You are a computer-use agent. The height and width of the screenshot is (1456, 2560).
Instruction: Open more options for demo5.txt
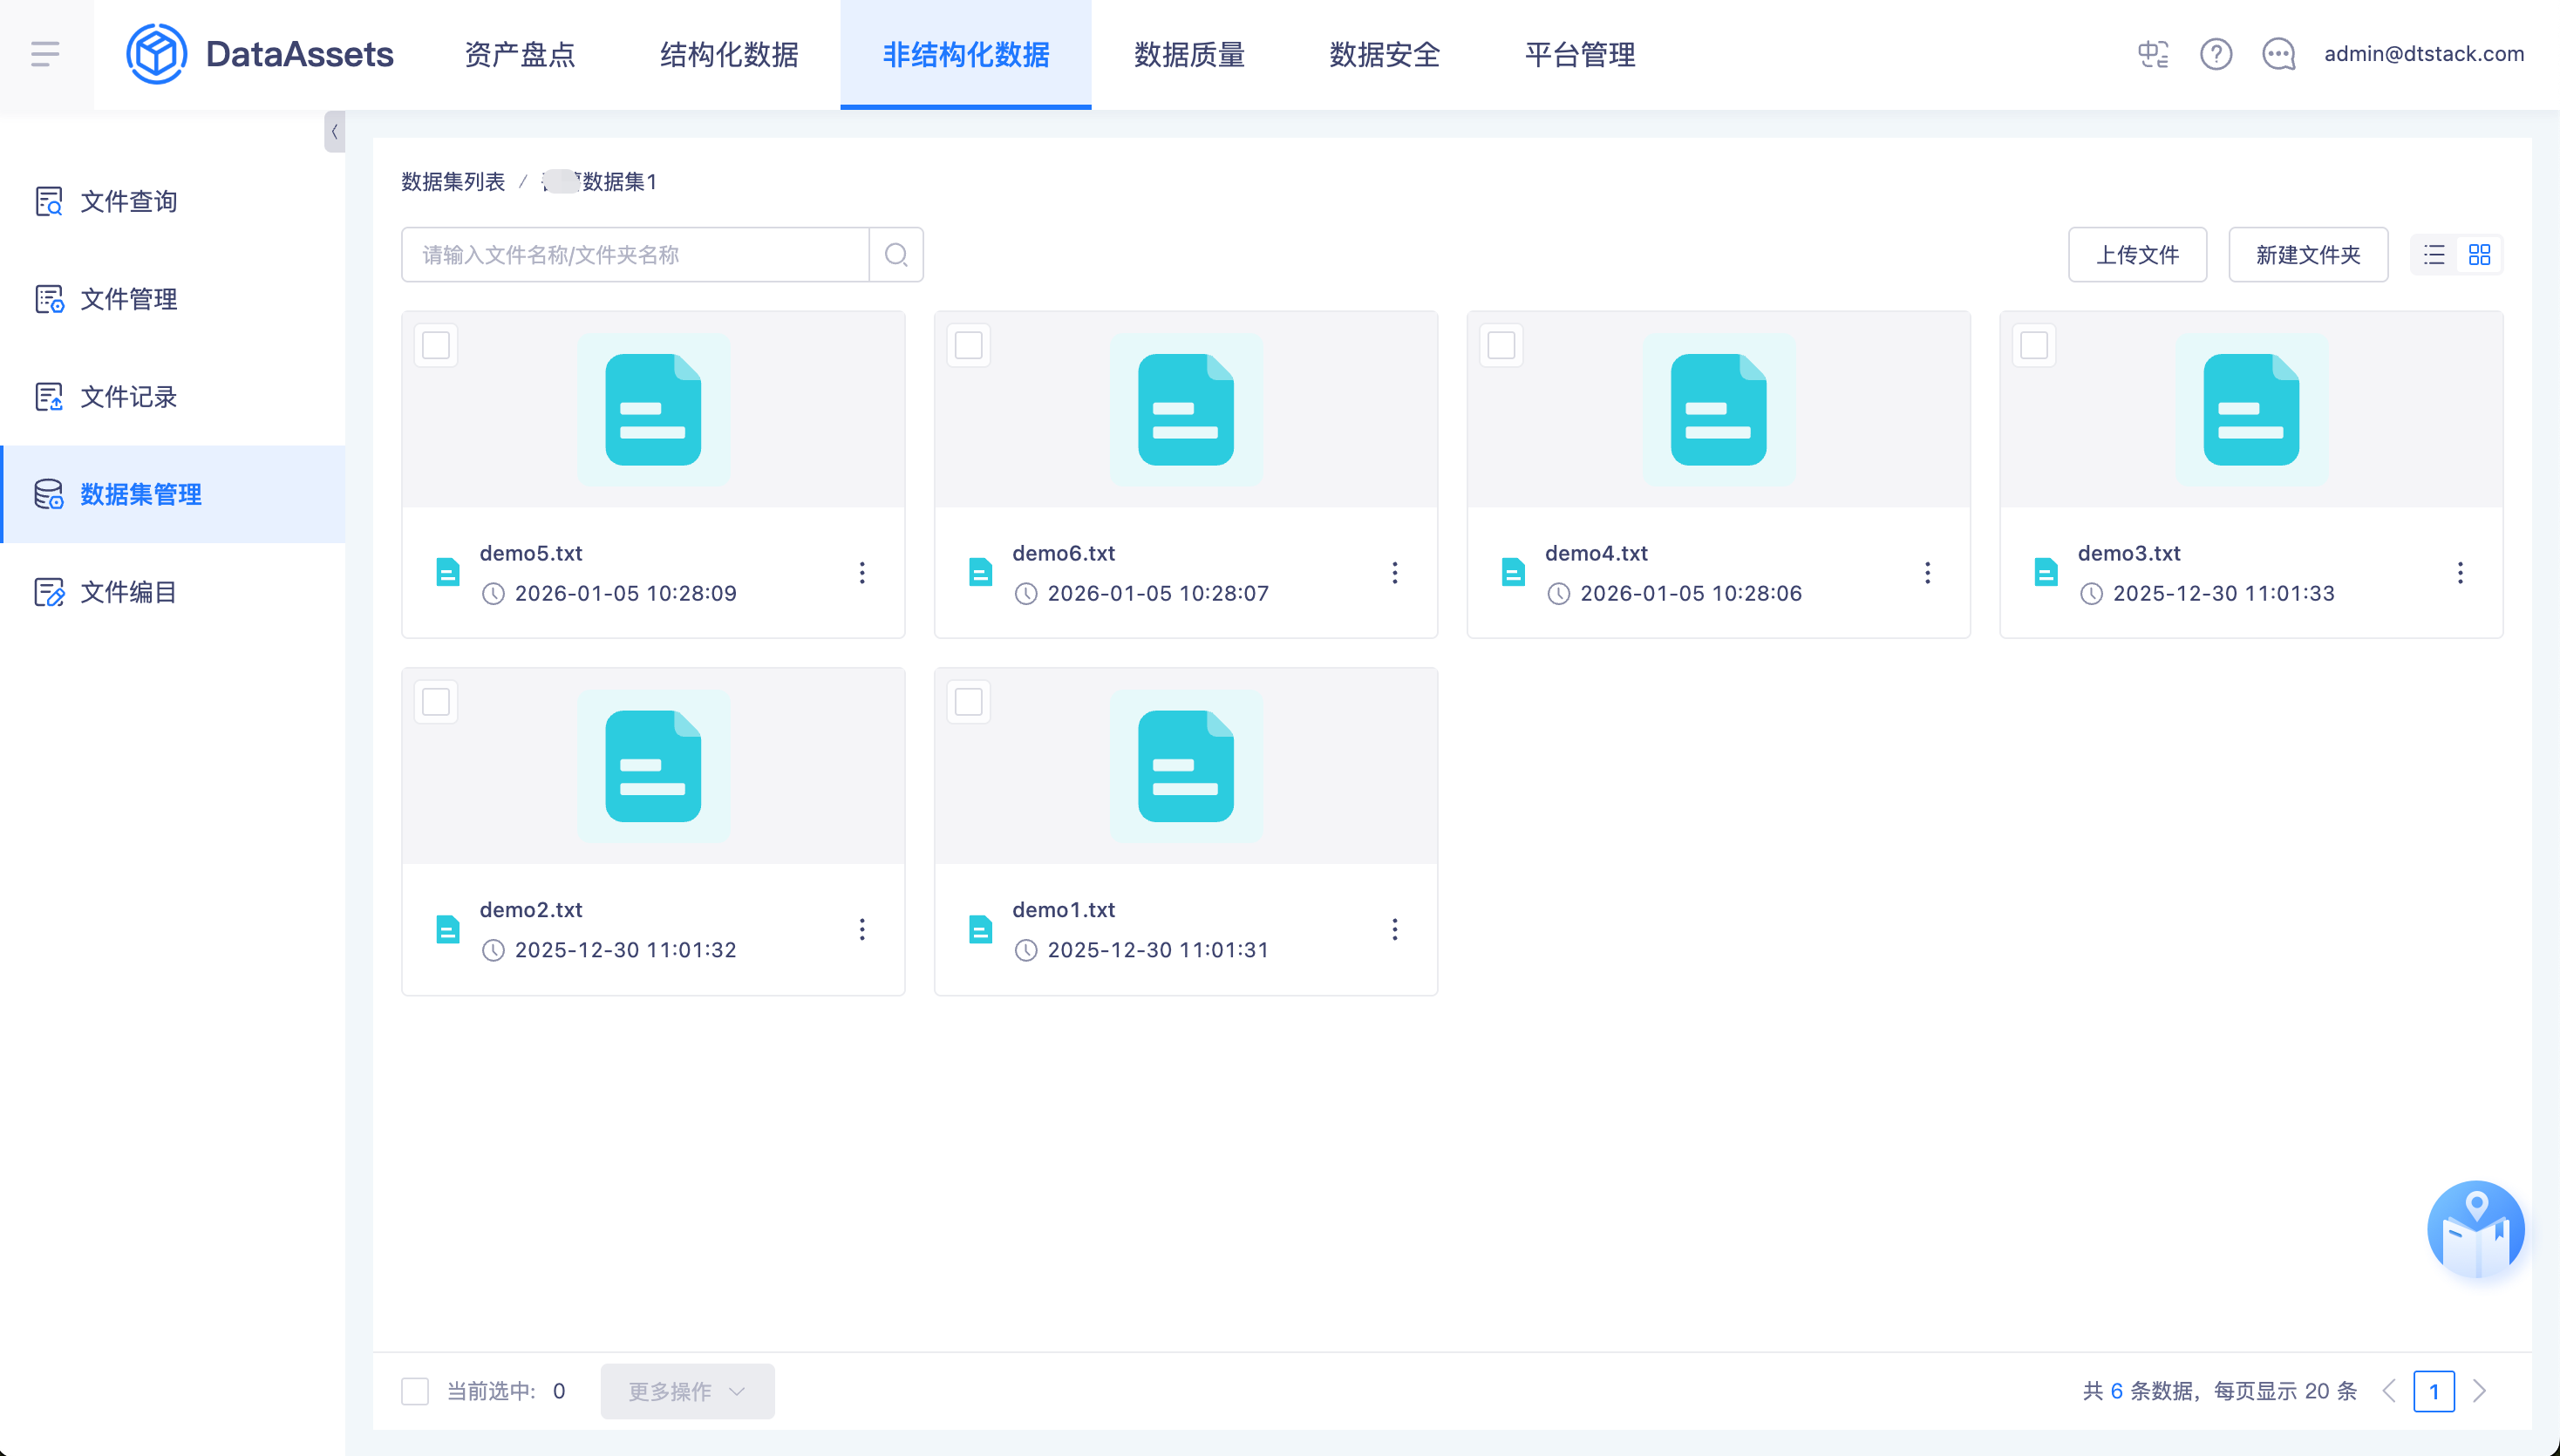click(x=862, y=573)
